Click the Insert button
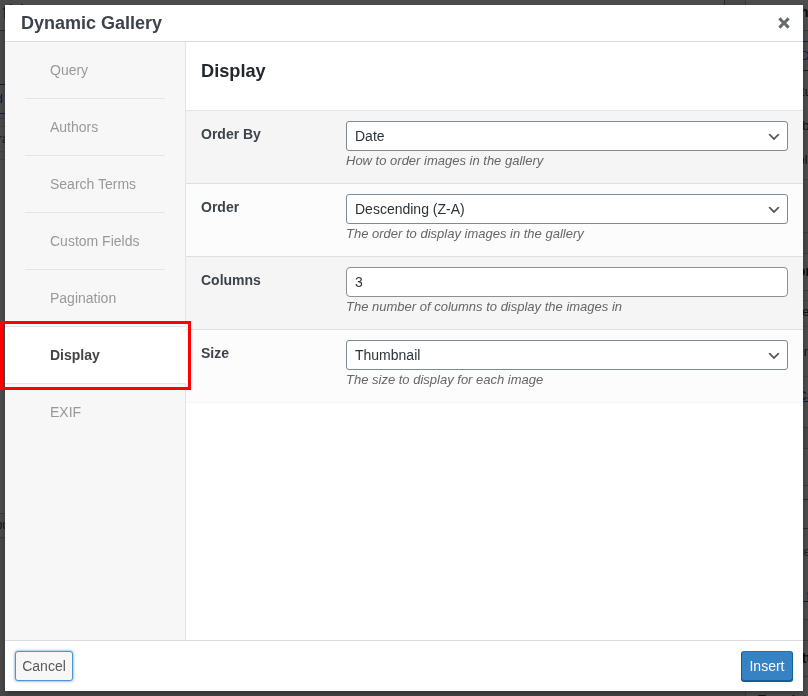Viewport: 808px width, 696px height. point(766,666)
